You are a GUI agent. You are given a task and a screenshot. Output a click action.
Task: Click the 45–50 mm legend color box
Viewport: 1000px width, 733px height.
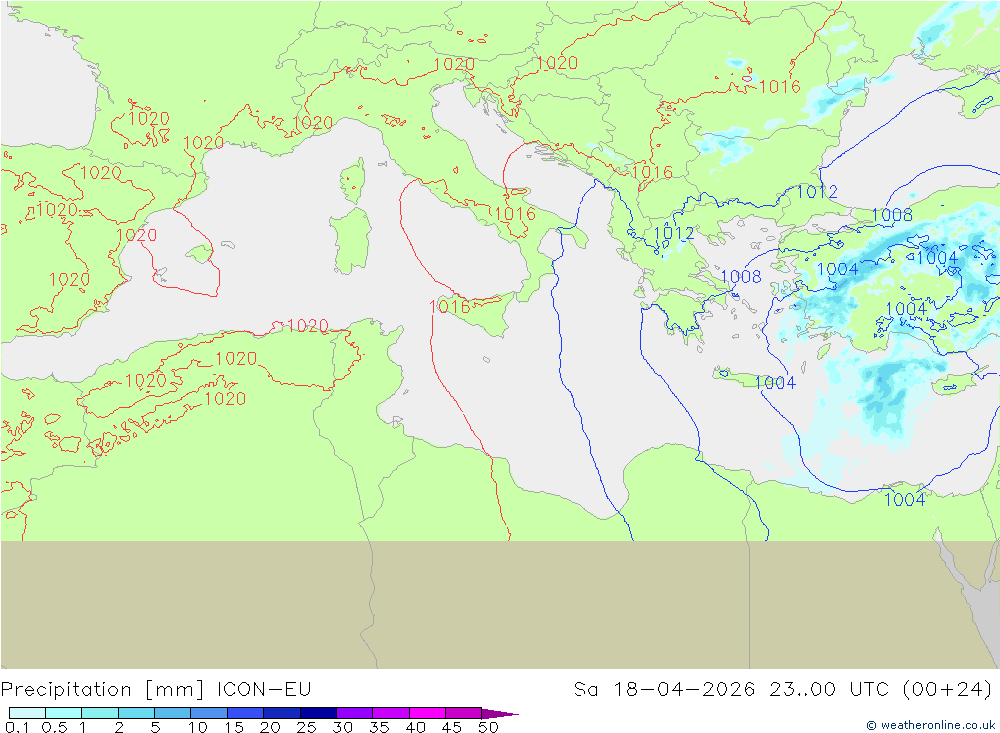464,713
